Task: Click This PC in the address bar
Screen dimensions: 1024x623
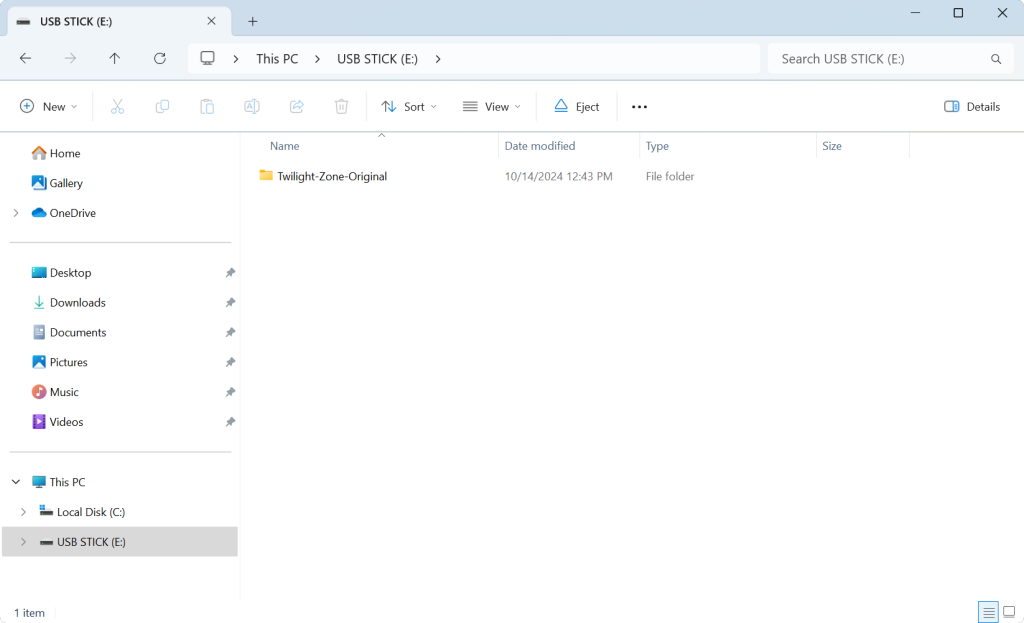Action: (x=277, y=59)
